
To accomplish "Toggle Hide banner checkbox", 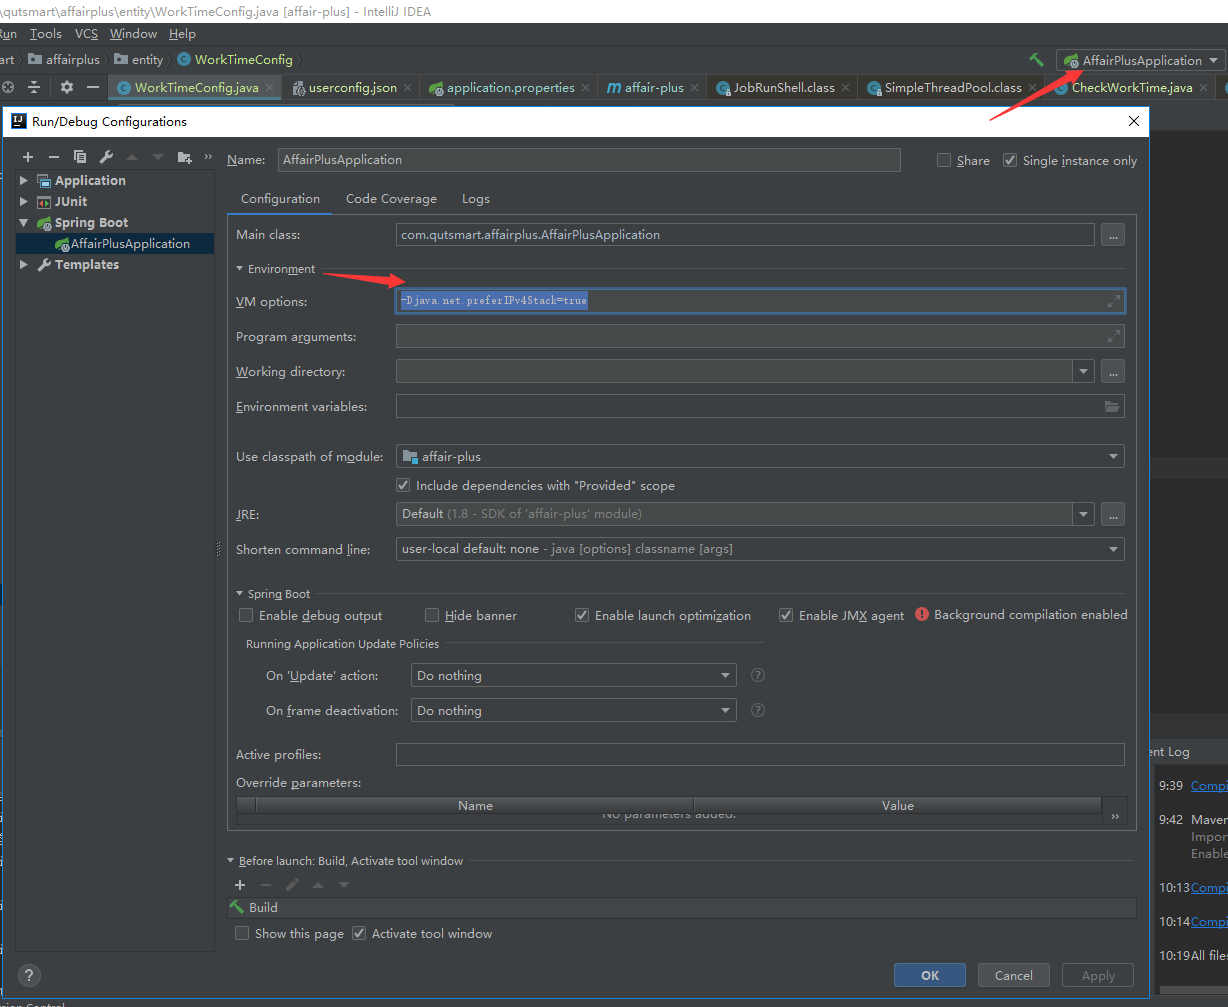I will point(432,615).
